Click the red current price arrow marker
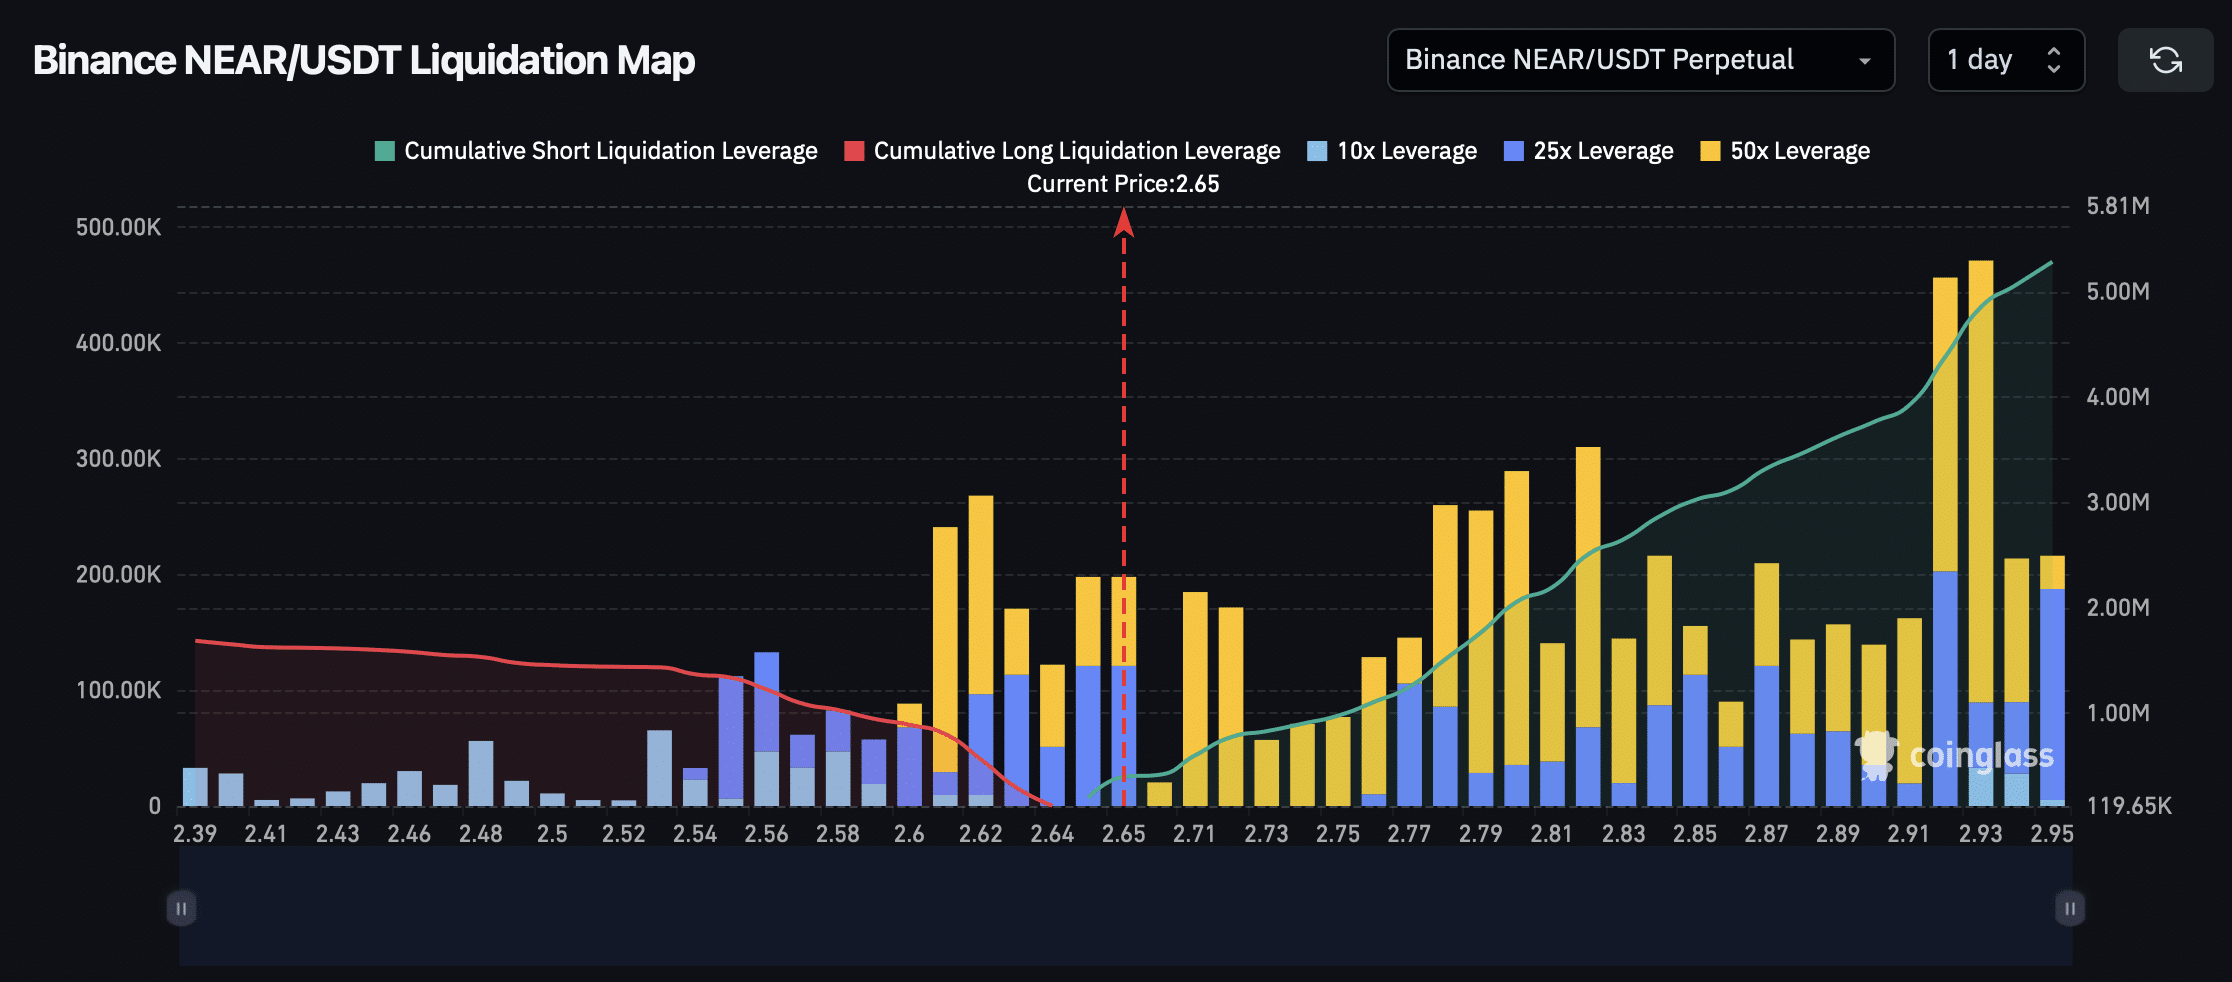Image resolution: width=2232 pixels, height=982 pixels. coord(1123,222)
